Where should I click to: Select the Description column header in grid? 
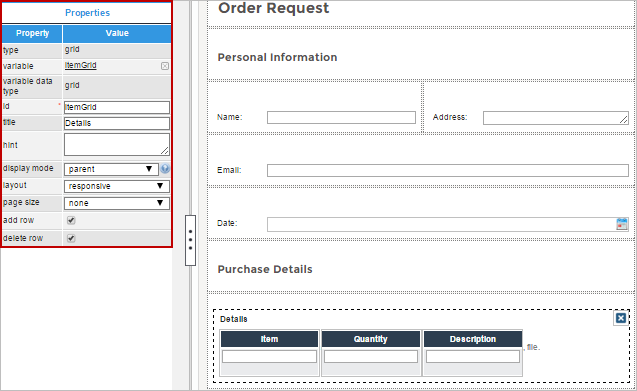(x=472, y=339)
